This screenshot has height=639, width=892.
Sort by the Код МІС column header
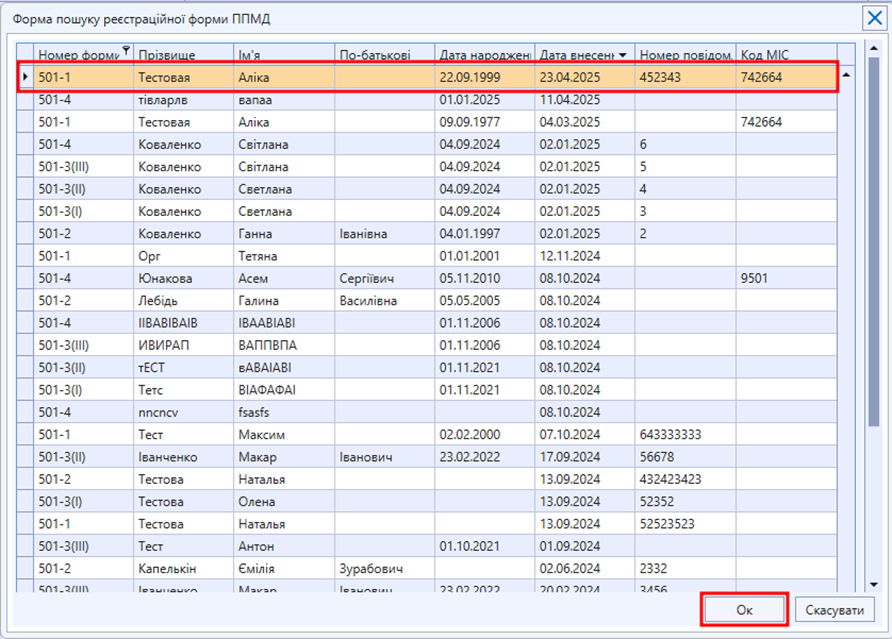click(787, 55)
